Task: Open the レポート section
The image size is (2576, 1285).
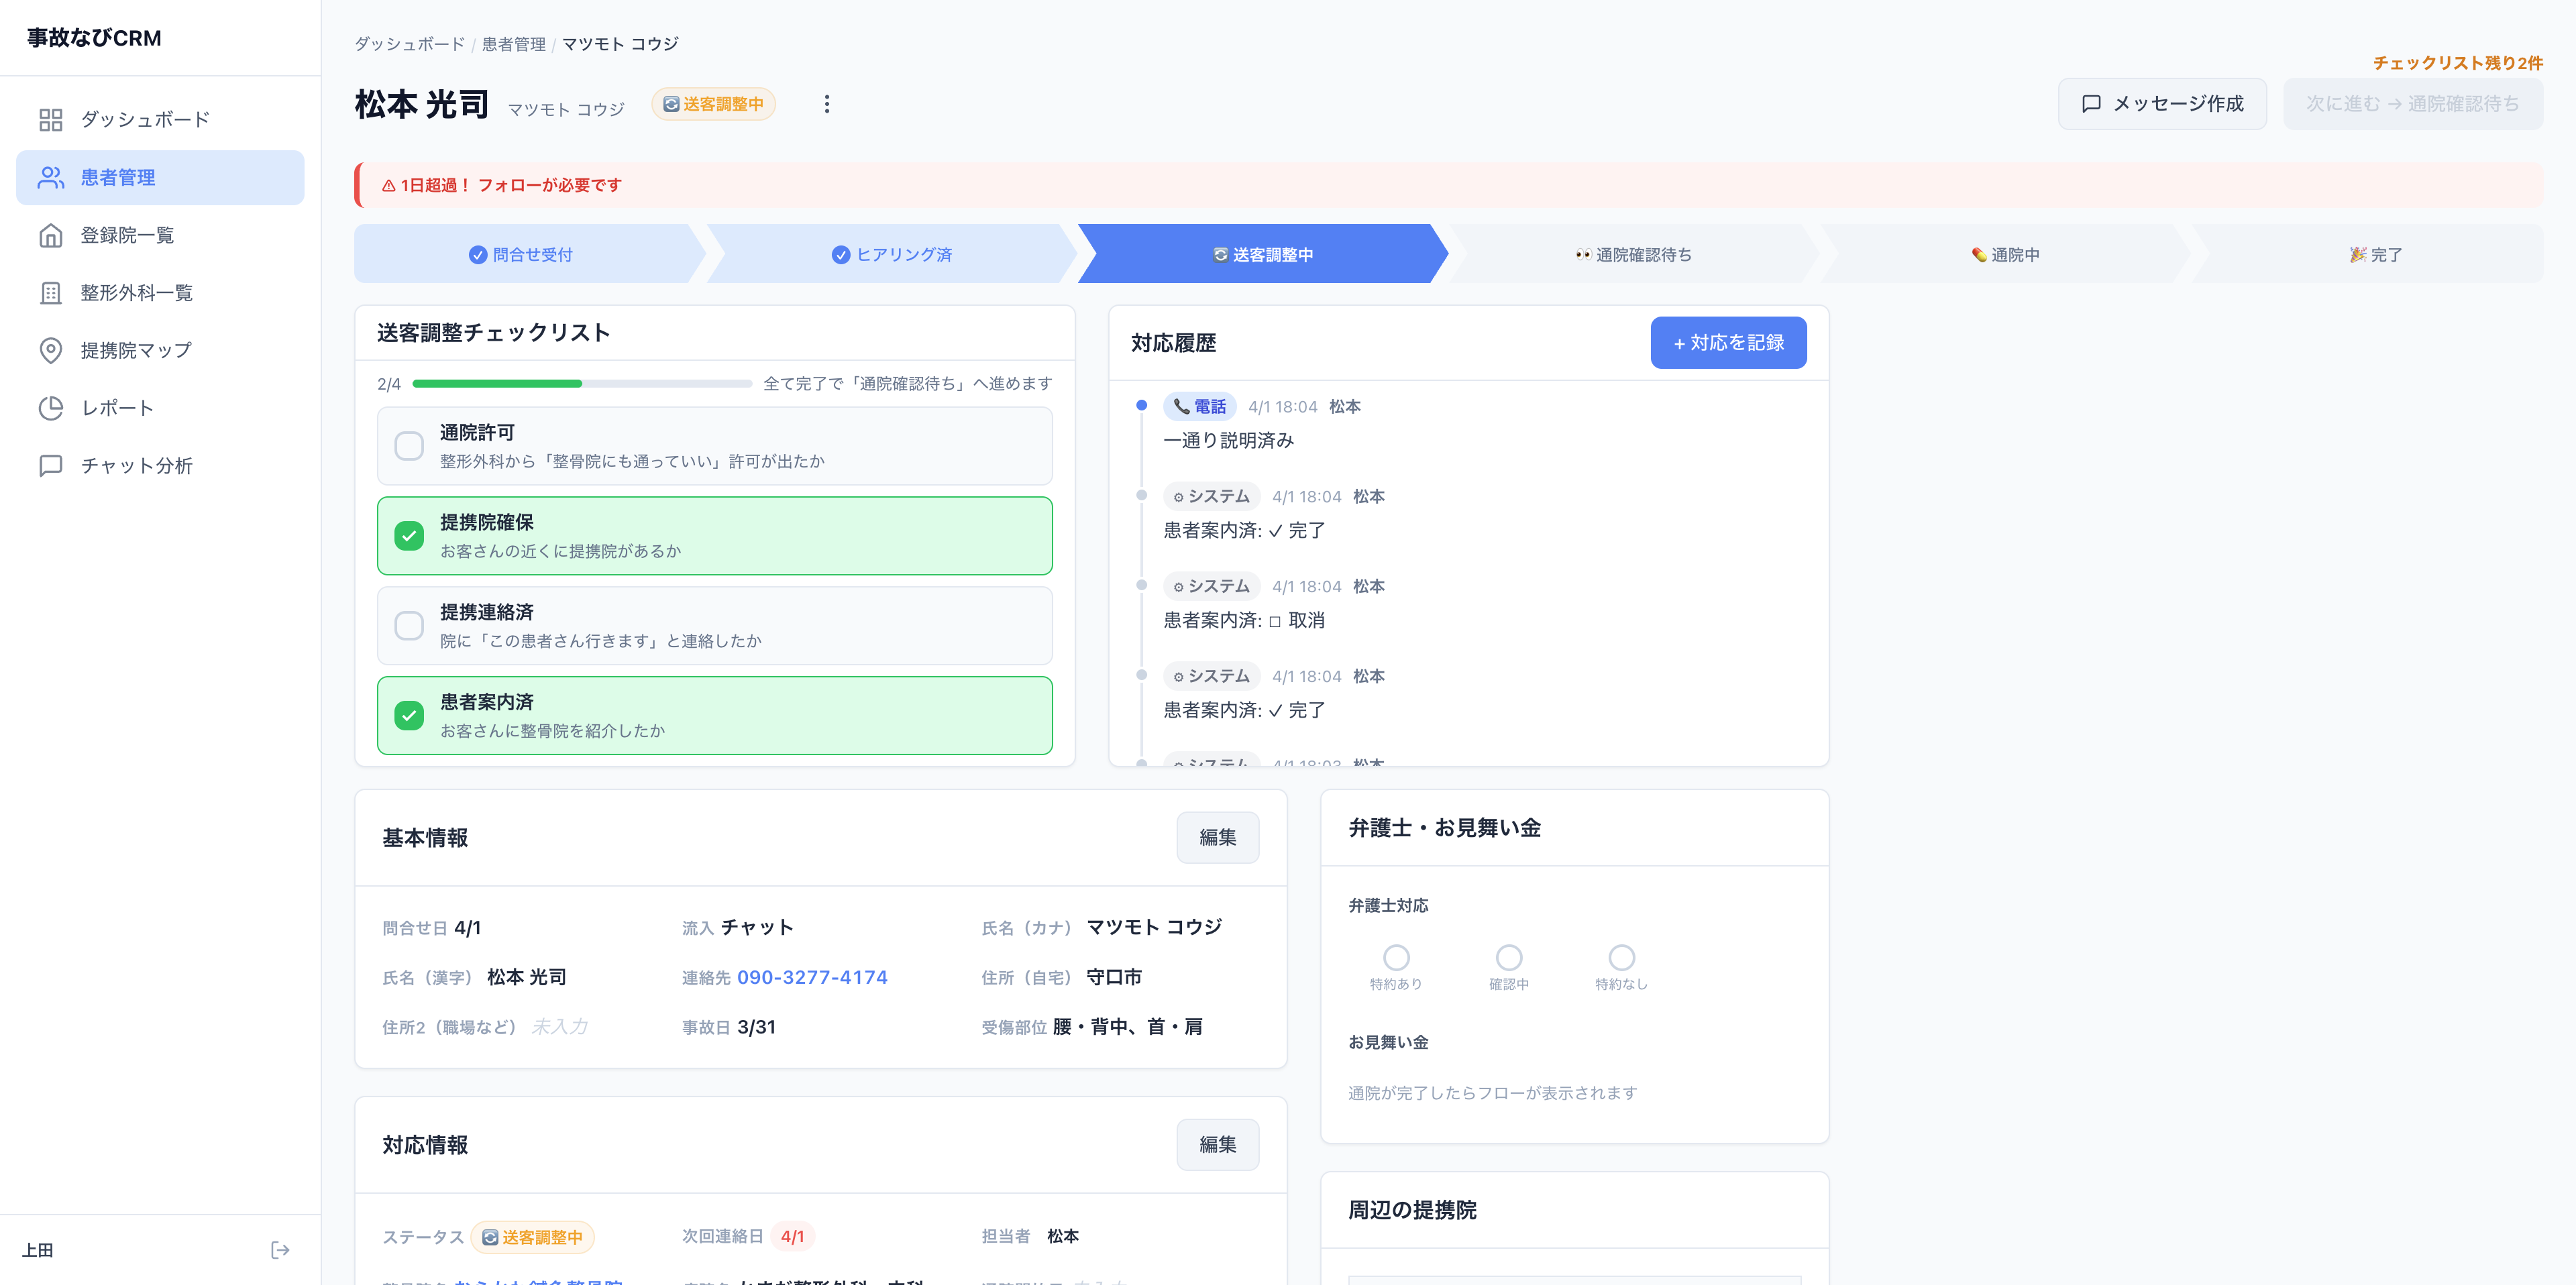Action: pyautogui.click(x=117, y=407)
